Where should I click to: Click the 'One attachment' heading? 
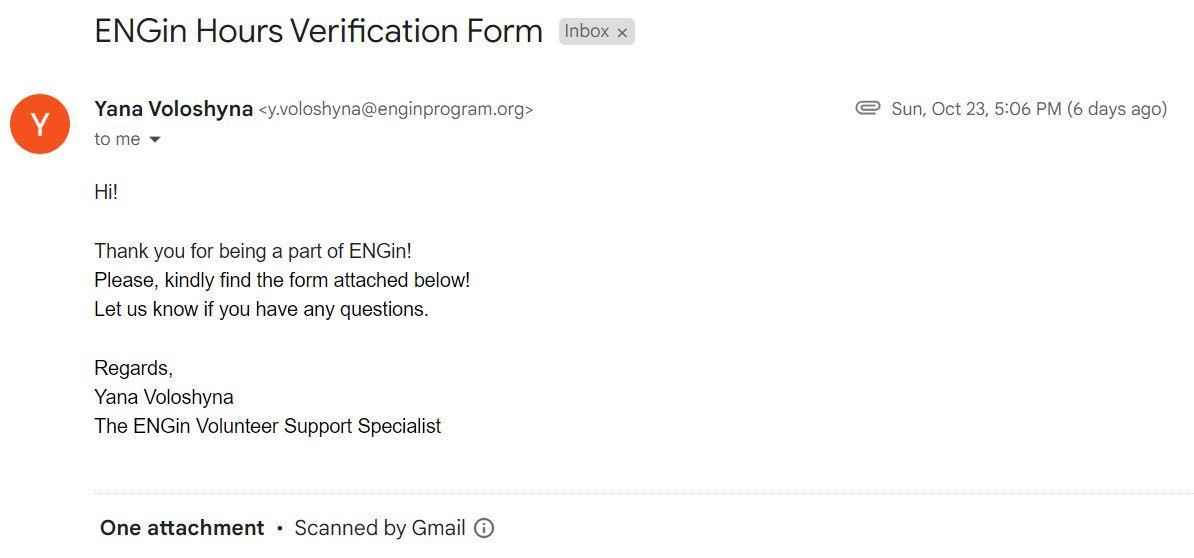point(182,528)
